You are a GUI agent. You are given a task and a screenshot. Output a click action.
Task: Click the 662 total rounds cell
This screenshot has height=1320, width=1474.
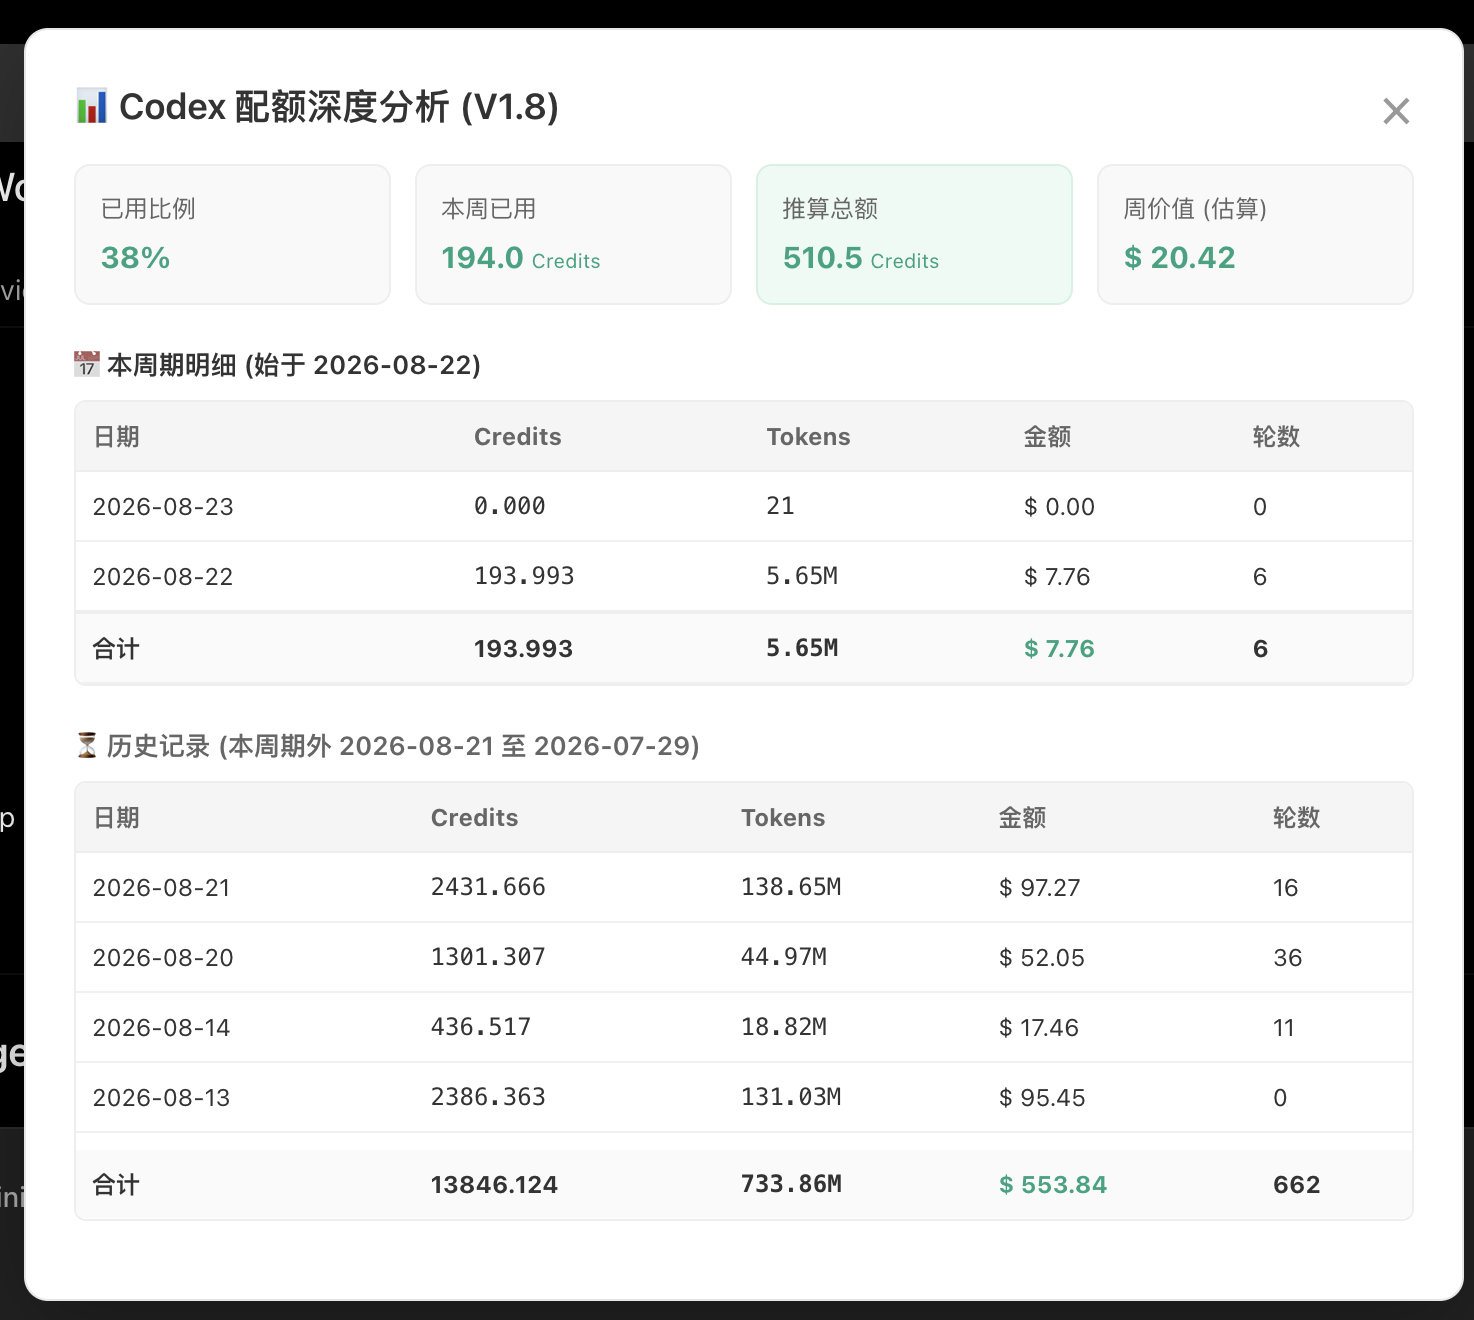pos(1297,1185)
